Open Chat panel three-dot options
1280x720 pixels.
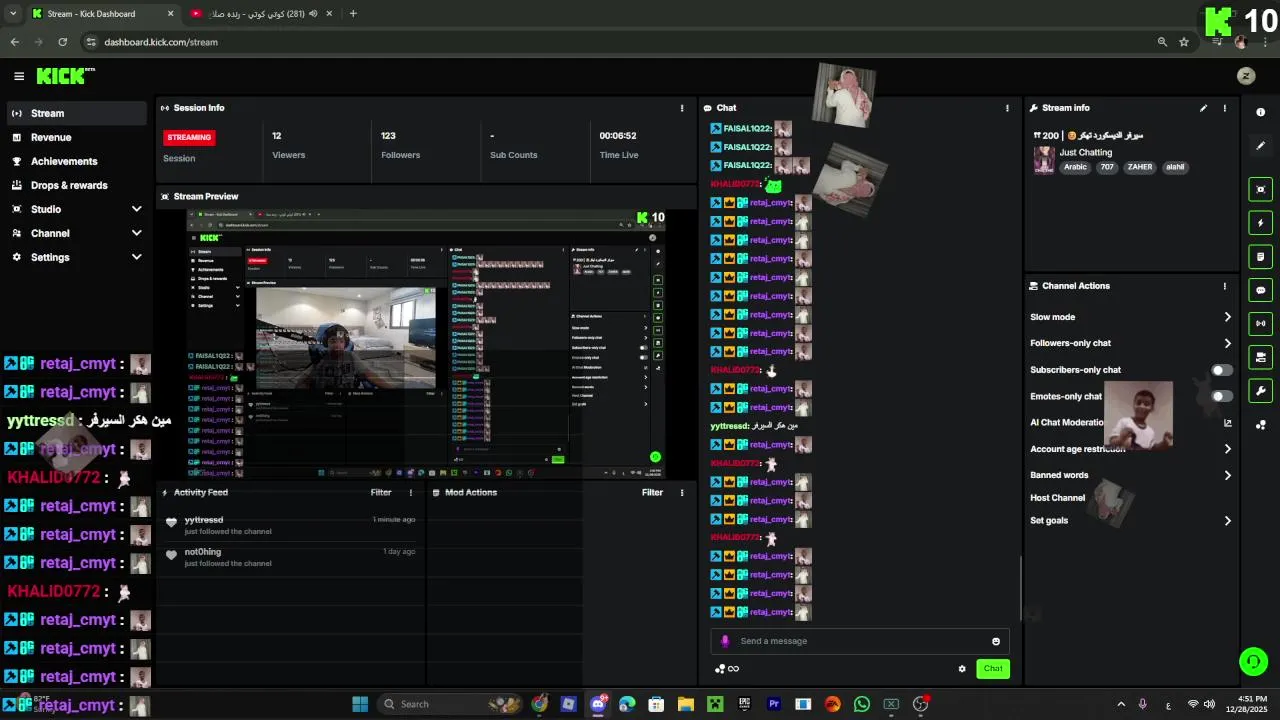[x=1007, y=108]
